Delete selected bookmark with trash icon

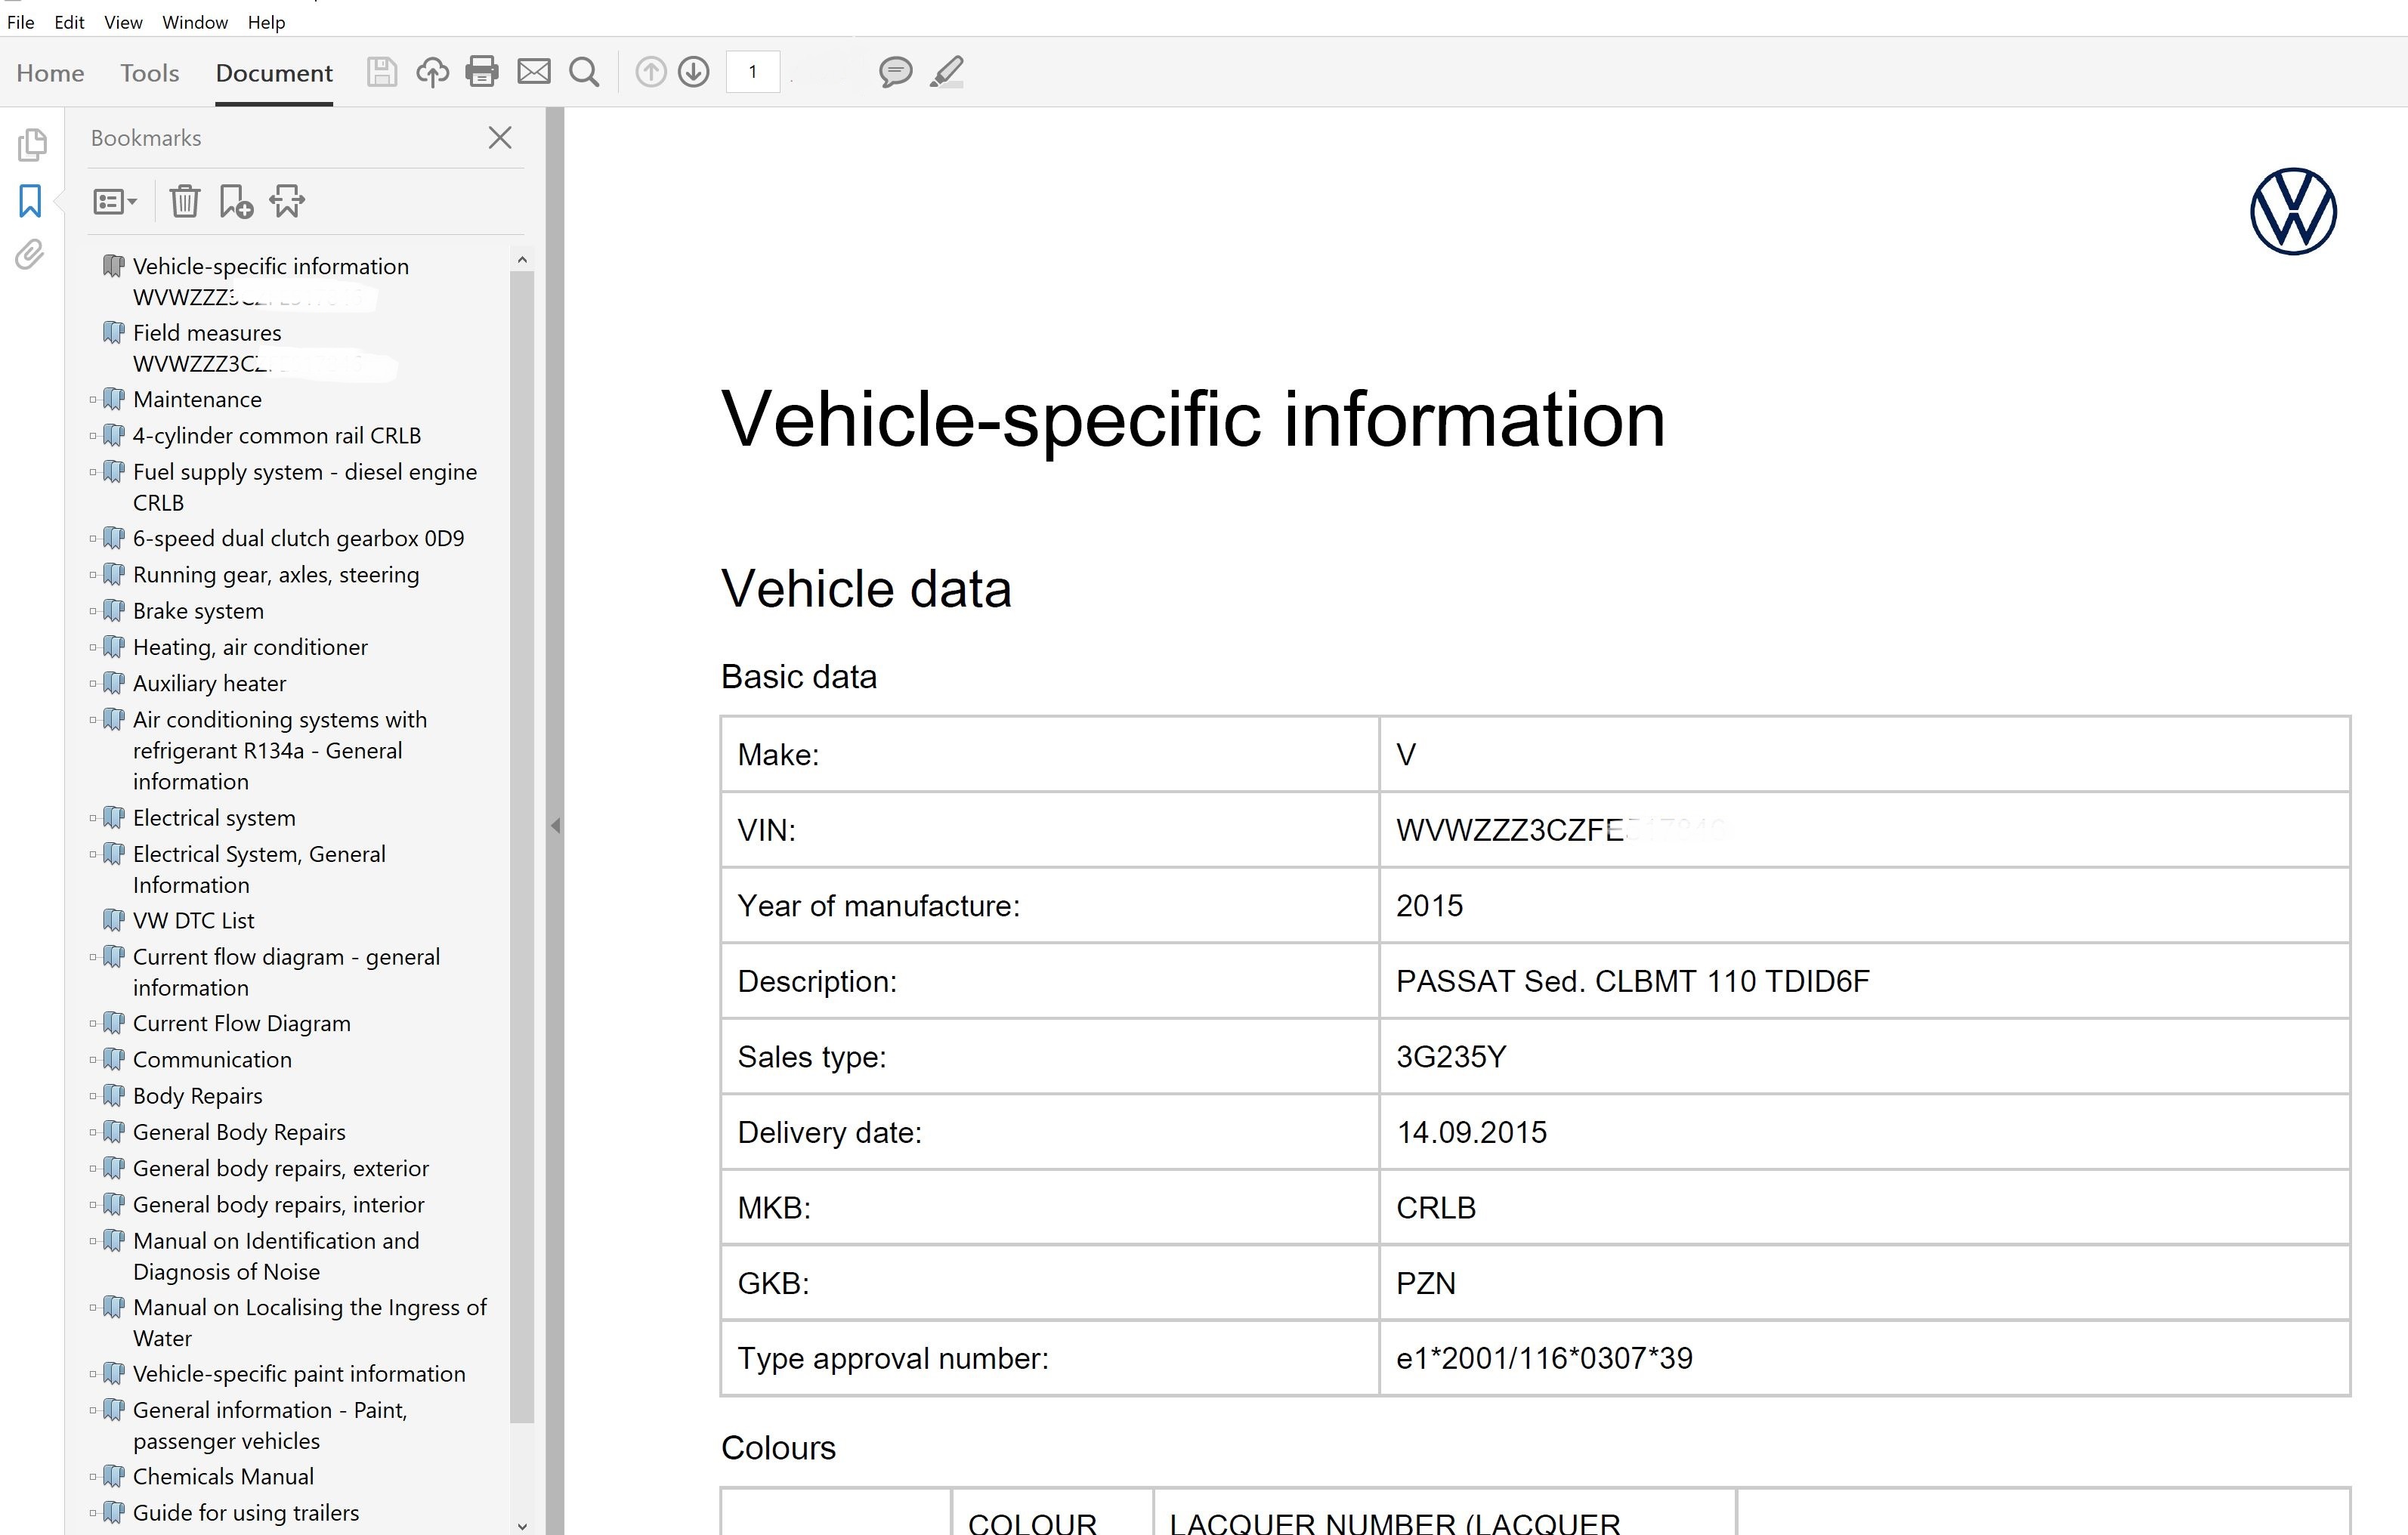pyautogui.click(x=184, y=202)
